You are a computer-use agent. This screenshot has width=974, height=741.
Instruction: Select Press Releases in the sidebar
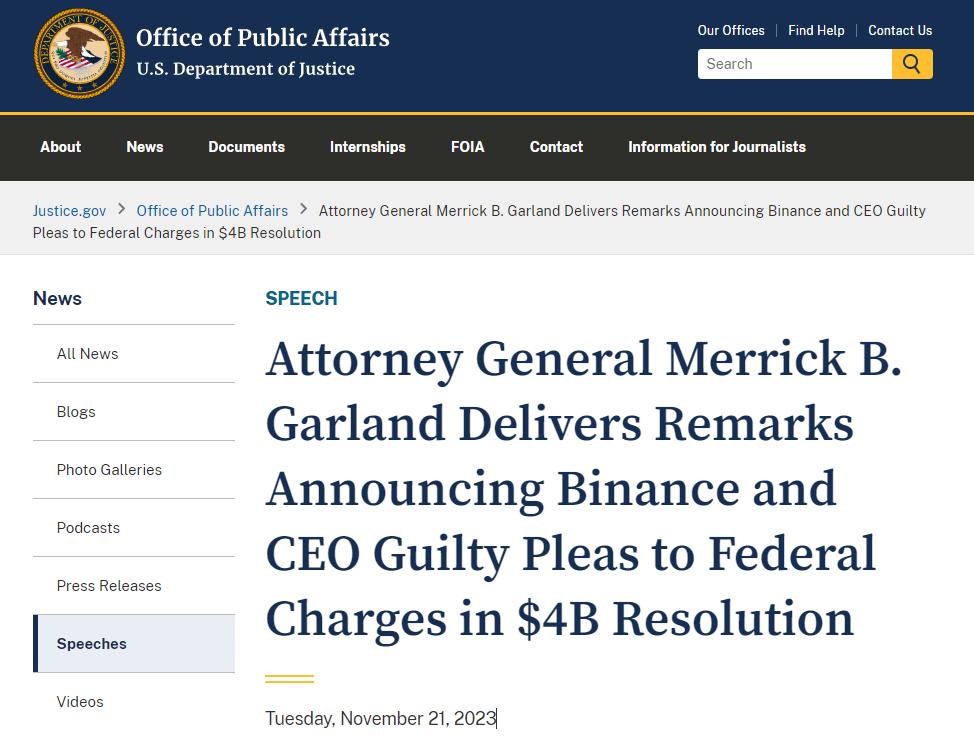coord(109,586)
